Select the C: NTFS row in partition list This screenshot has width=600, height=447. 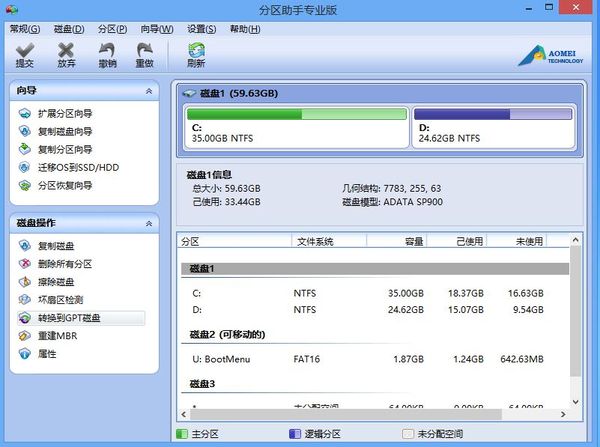[375, 294]
